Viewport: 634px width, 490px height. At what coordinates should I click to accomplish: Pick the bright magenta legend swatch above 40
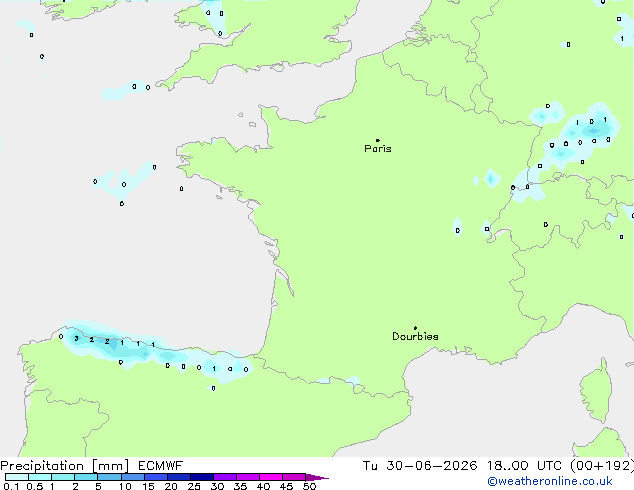[271, 477]
